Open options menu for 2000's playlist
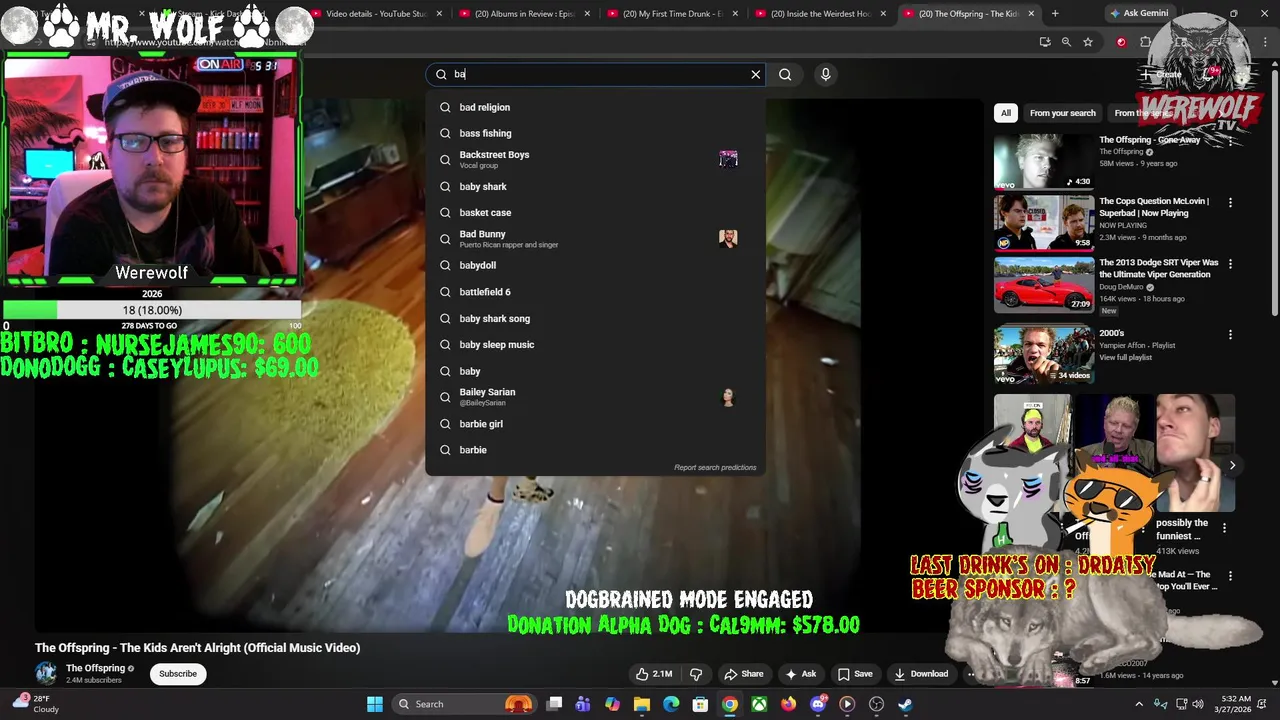This screenshot has height=720, width=1280. click(x=1230, y=334)
